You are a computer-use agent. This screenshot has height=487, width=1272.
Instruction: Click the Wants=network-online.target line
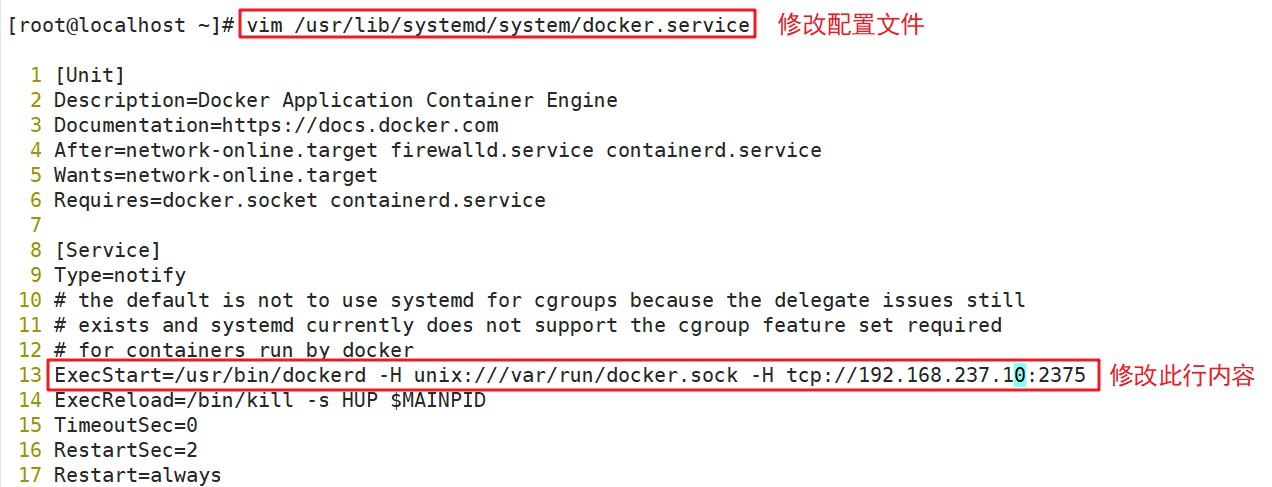pyautogui.click(x=215, y=175)
